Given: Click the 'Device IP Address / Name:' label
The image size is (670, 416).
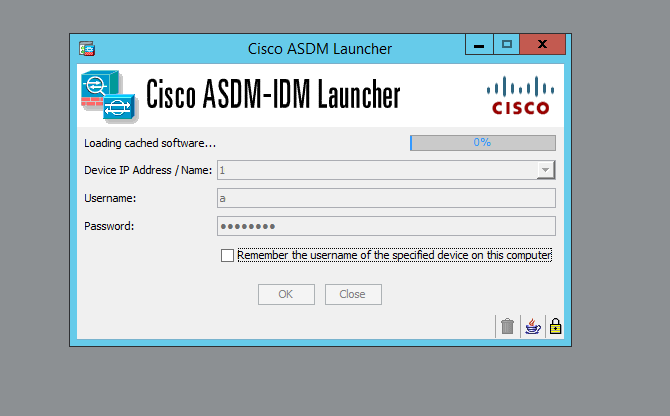Looking at the screenshot, I should pyautogui.click(x=148, y=170).
